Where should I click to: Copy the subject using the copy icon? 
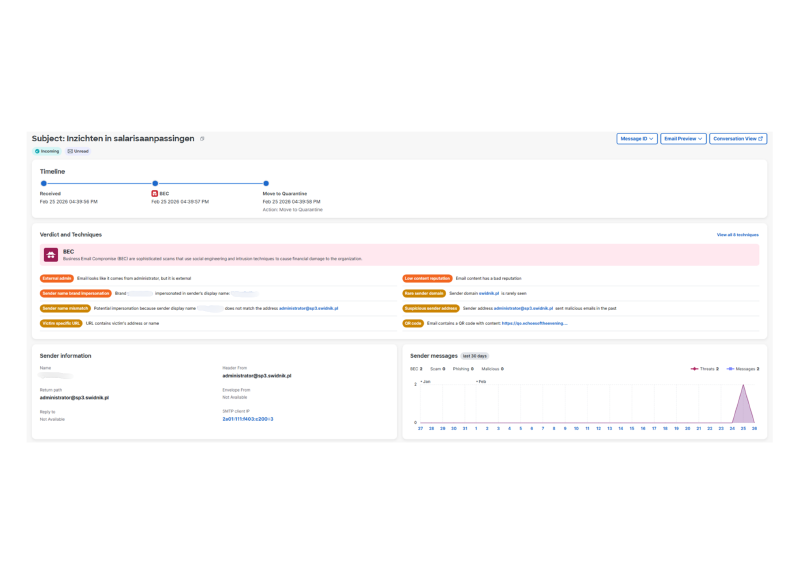(203, 139)
